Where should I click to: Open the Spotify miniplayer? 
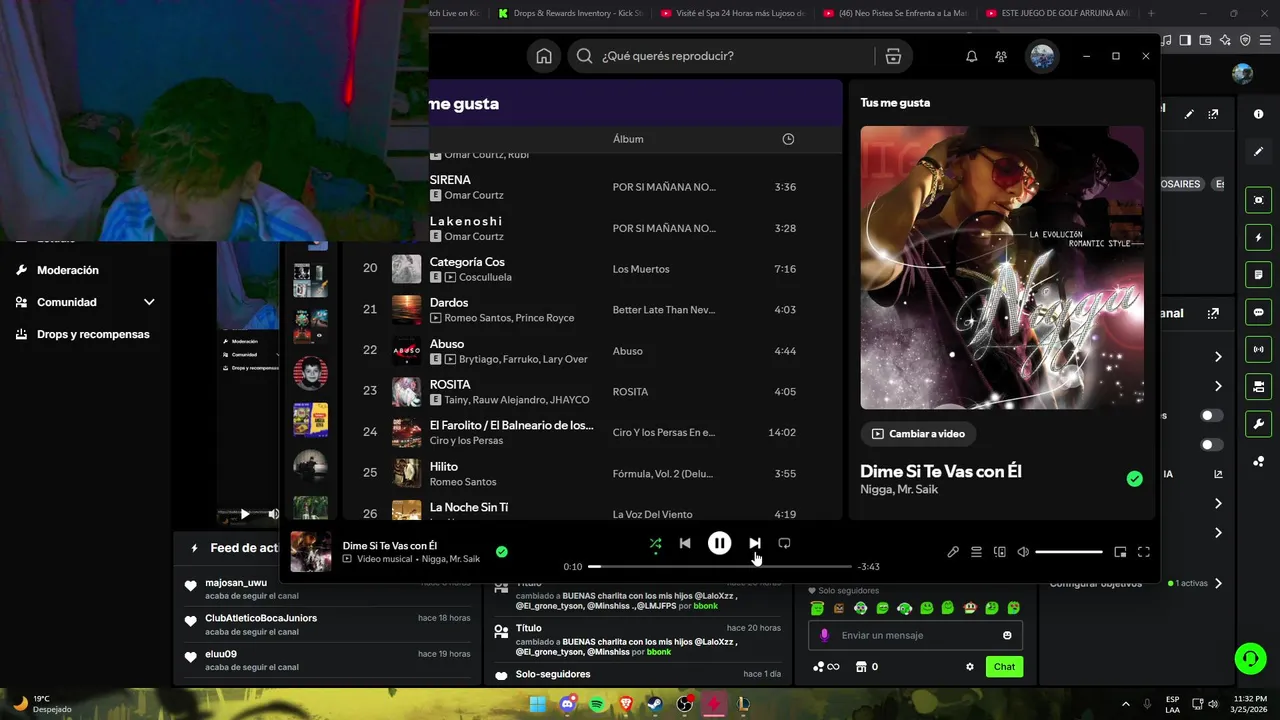point(1120,552)
